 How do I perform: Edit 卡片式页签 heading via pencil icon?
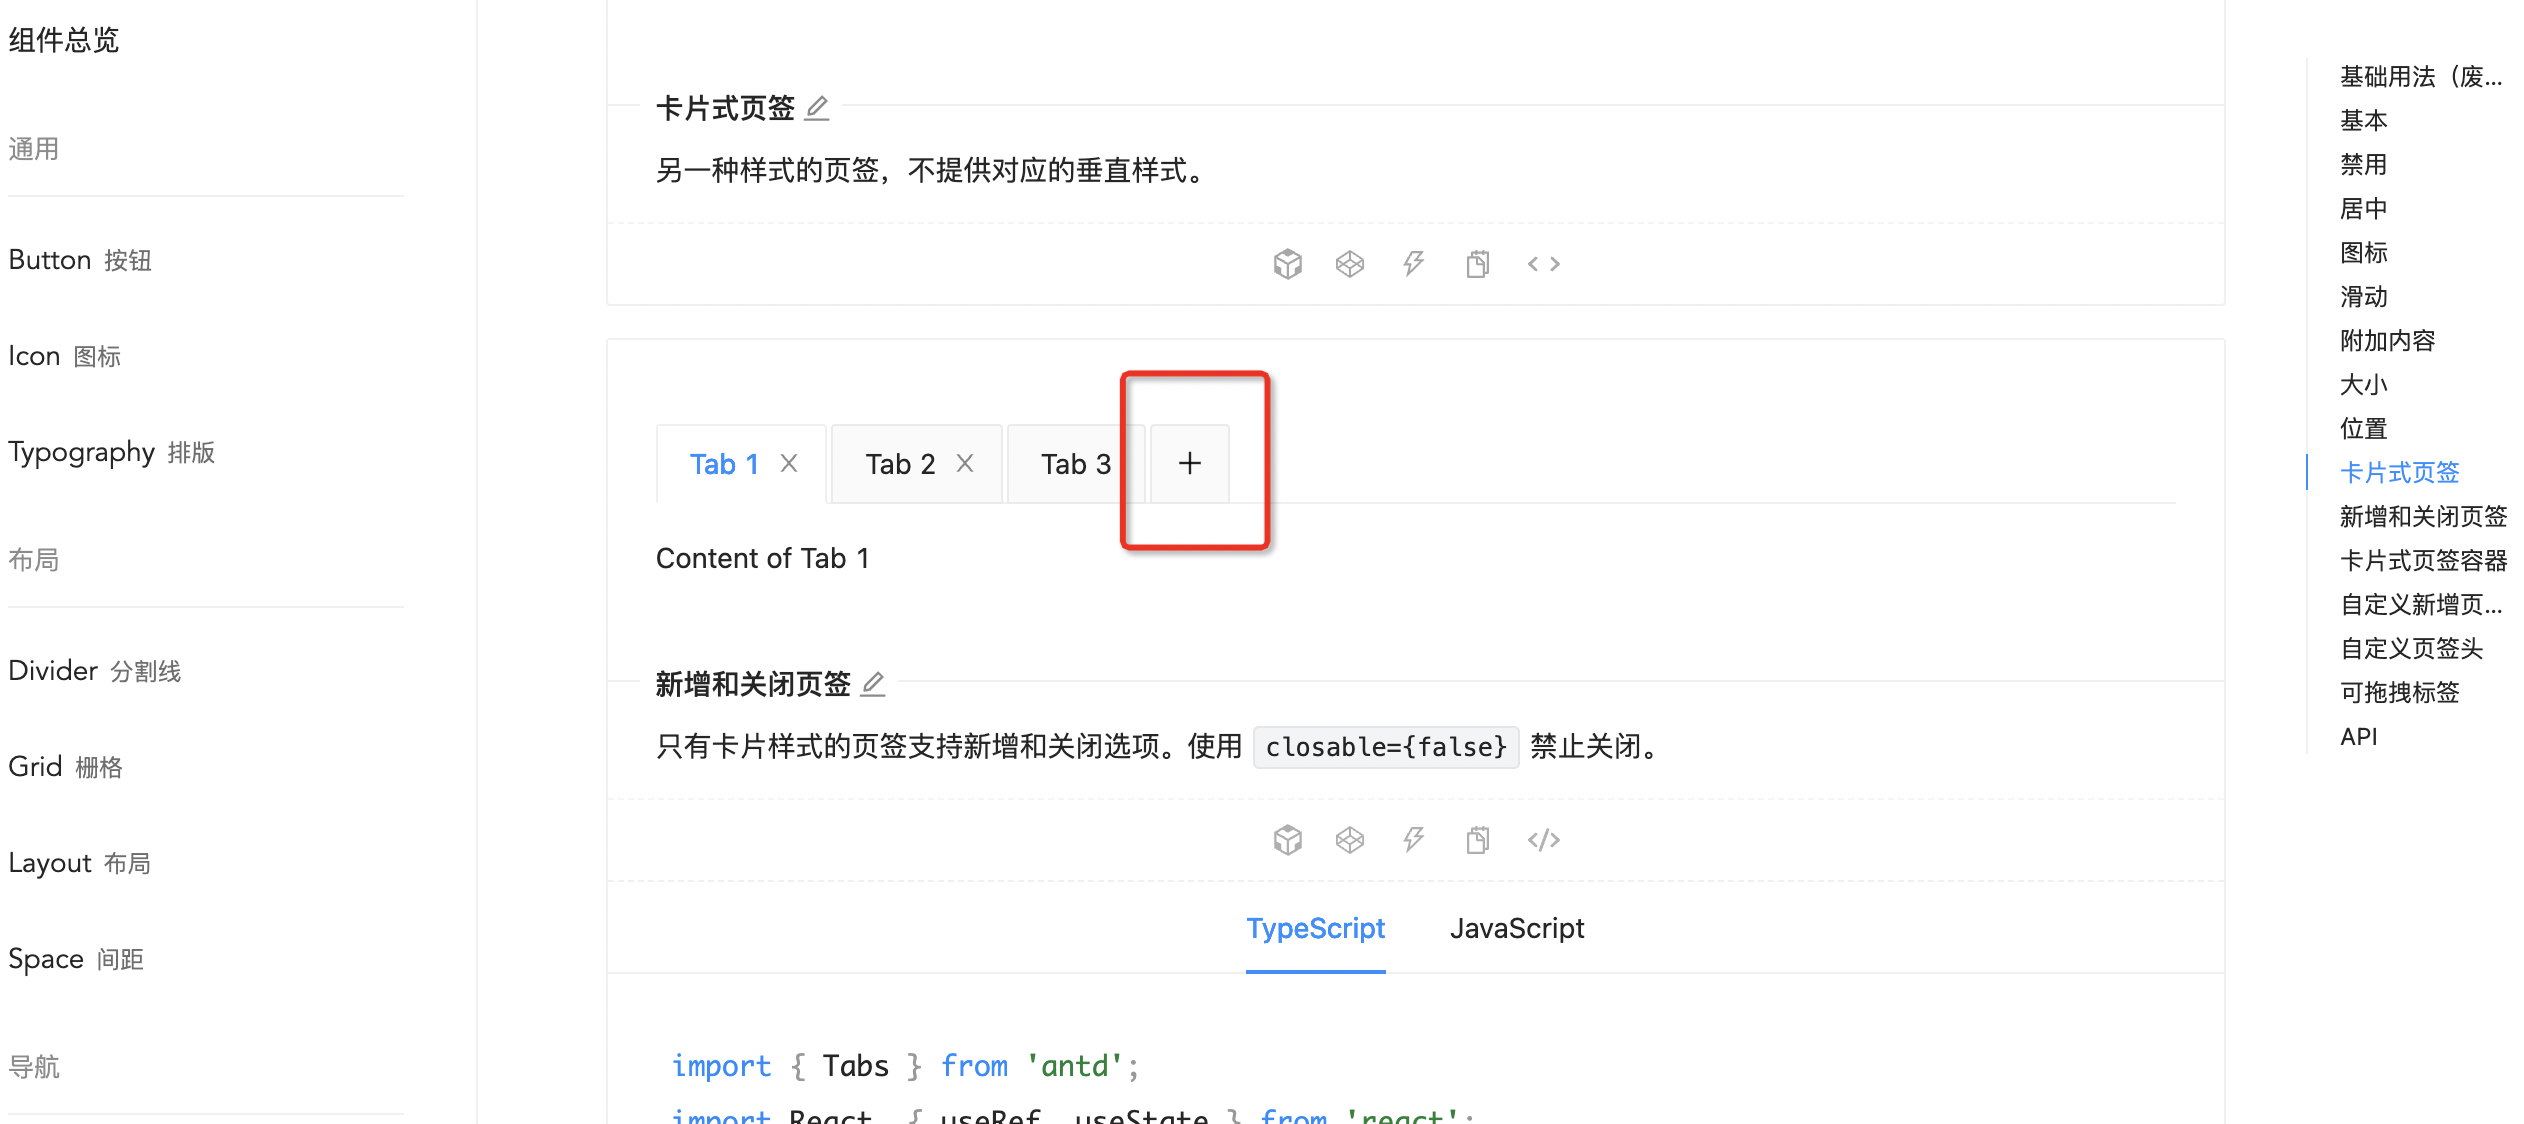click(x=817, y=108)
